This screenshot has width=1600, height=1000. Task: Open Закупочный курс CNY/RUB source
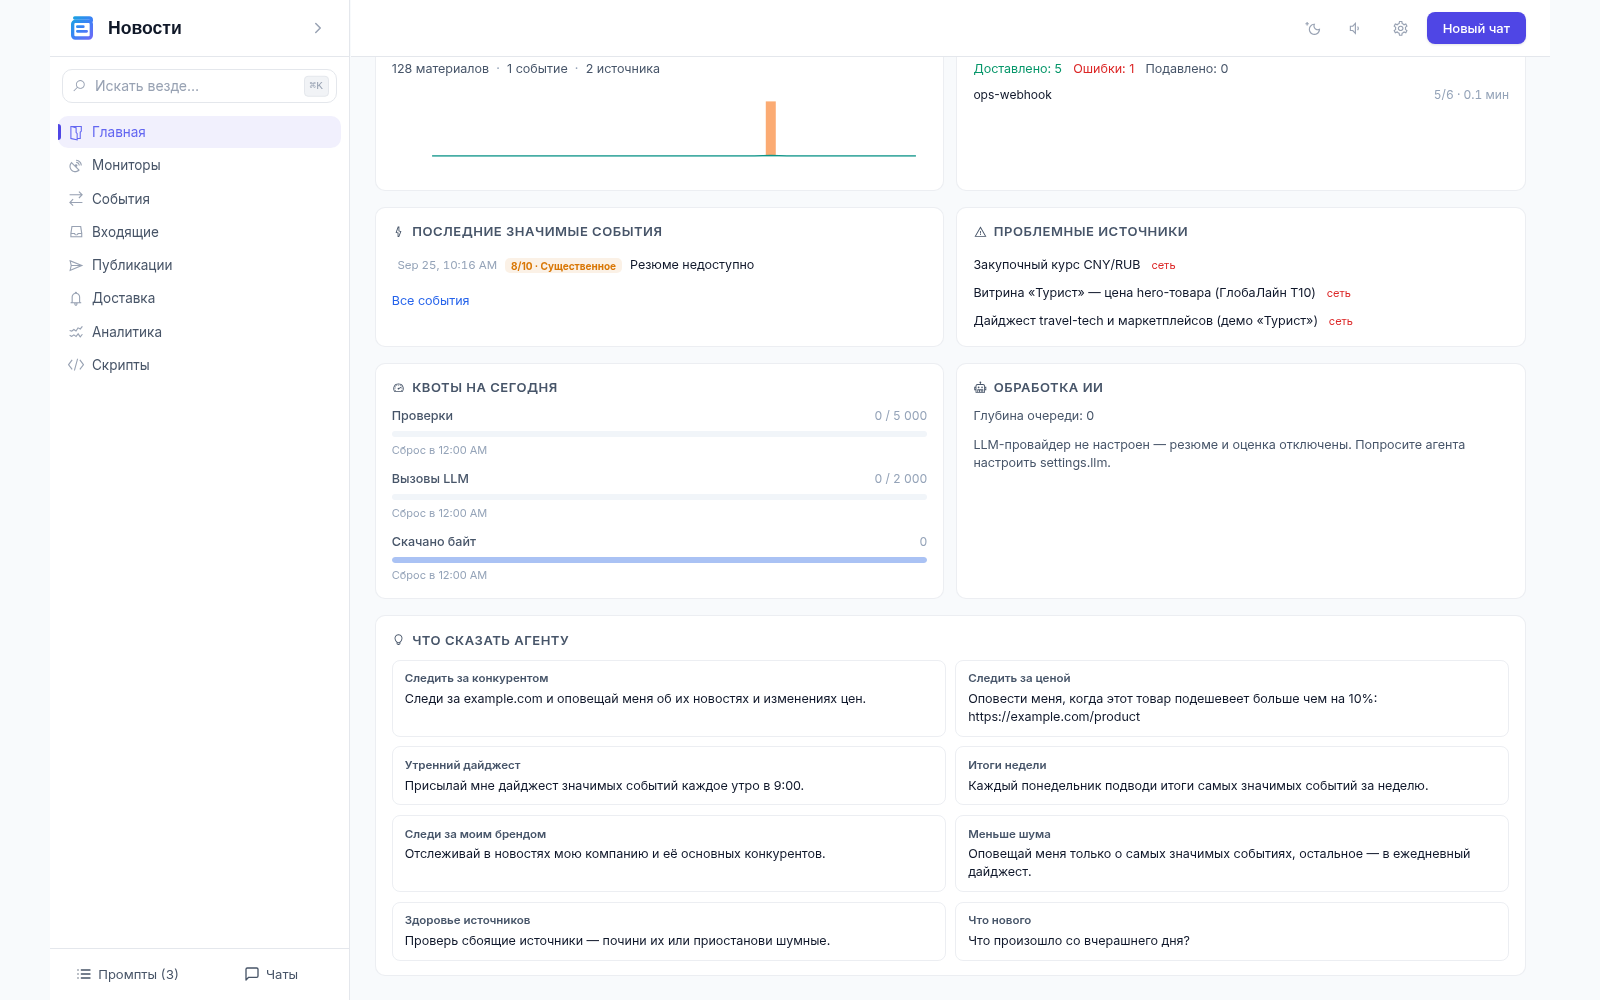[1057, 265]
